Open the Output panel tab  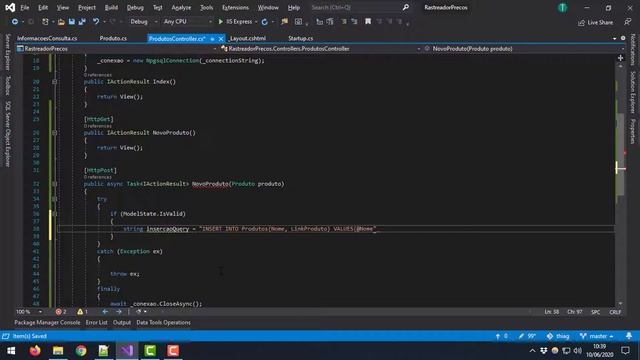click(x=122, y=322)
